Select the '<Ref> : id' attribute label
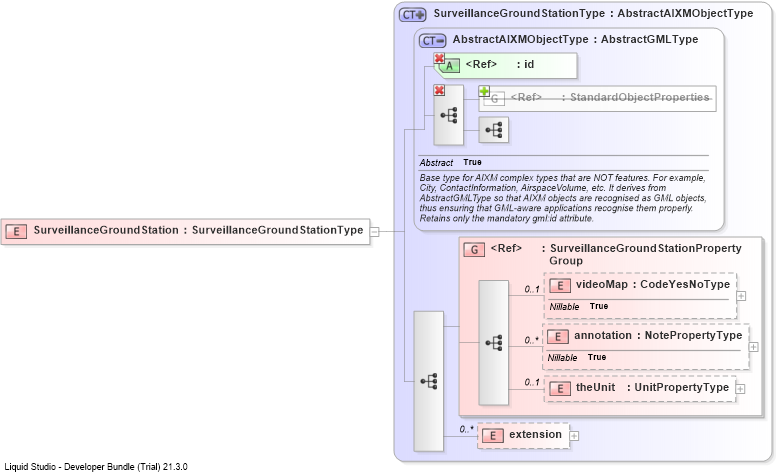The image size is (776, 472). click(500, 64)
